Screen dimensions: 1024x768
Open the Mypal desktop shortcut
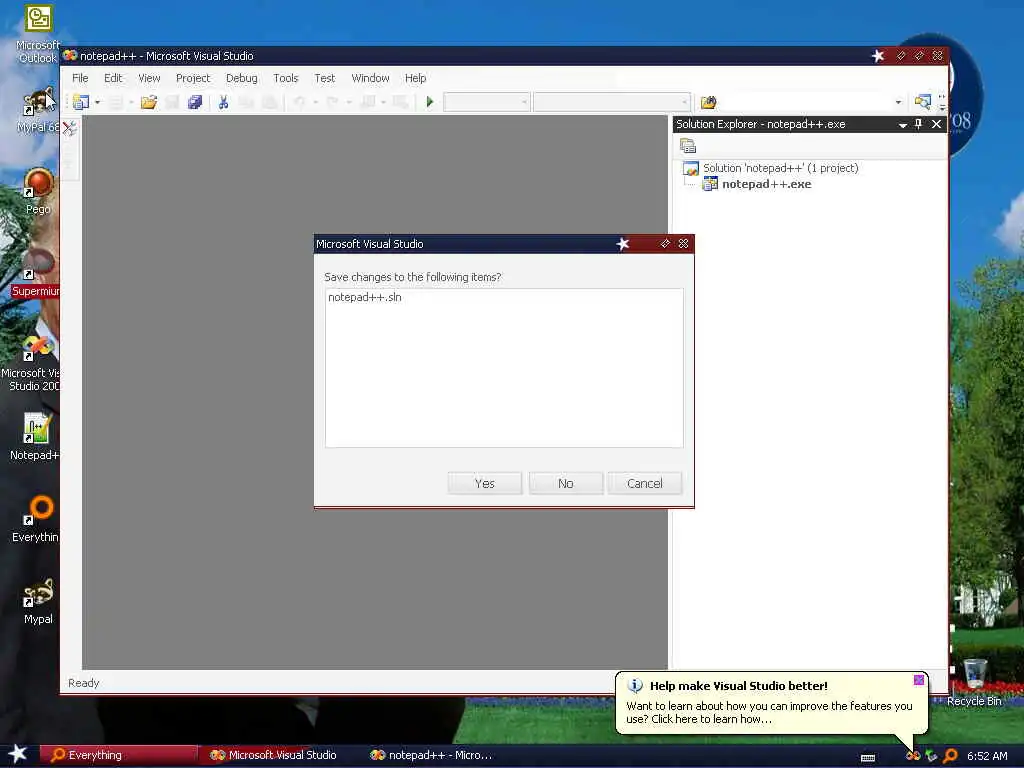[38, 601]
